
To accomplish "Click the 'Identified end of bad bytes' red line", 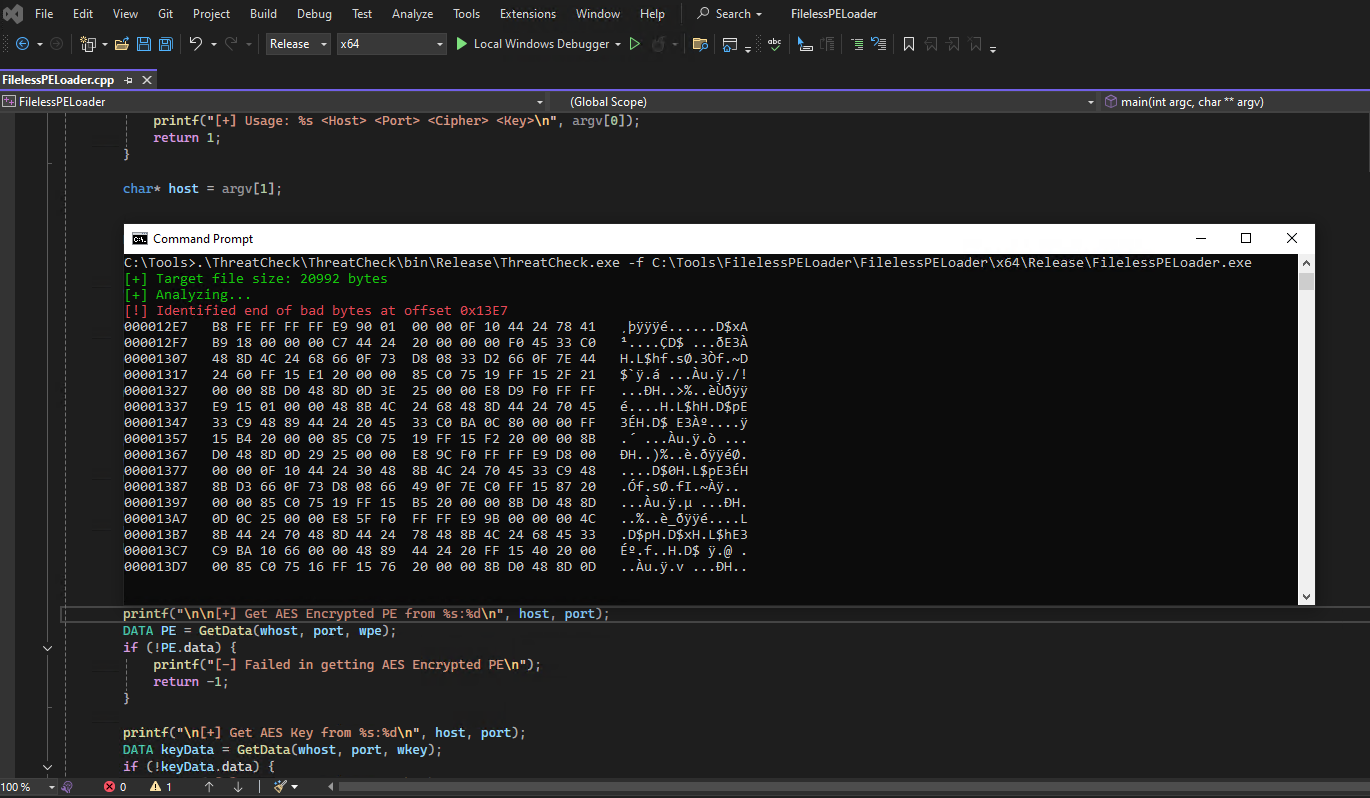I will pyautogui.click(x=316, y=311).
